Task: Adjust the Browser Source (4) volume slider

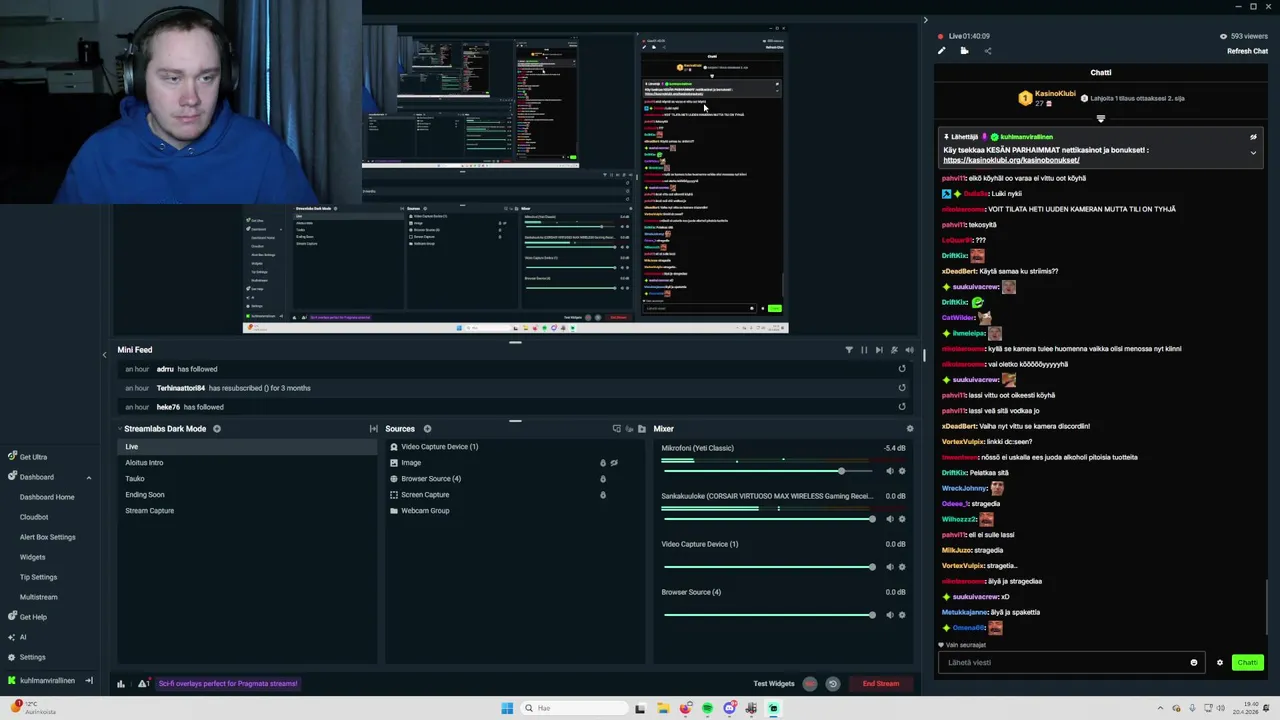Action: [x=768, y=615]
